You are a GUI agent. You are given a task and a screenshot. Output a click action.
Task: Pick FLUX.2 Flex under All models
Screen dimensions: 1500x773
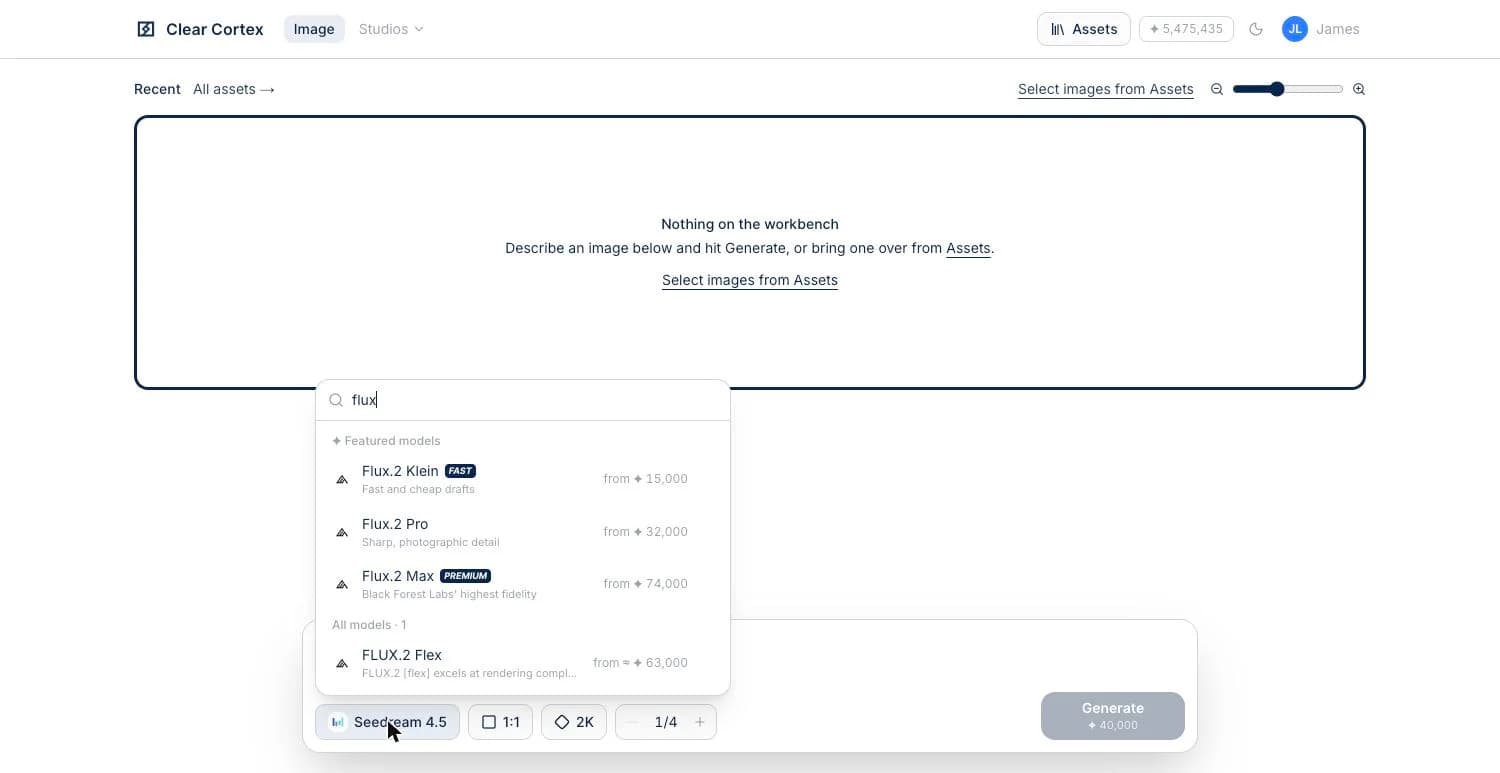[x=523, y=663]
